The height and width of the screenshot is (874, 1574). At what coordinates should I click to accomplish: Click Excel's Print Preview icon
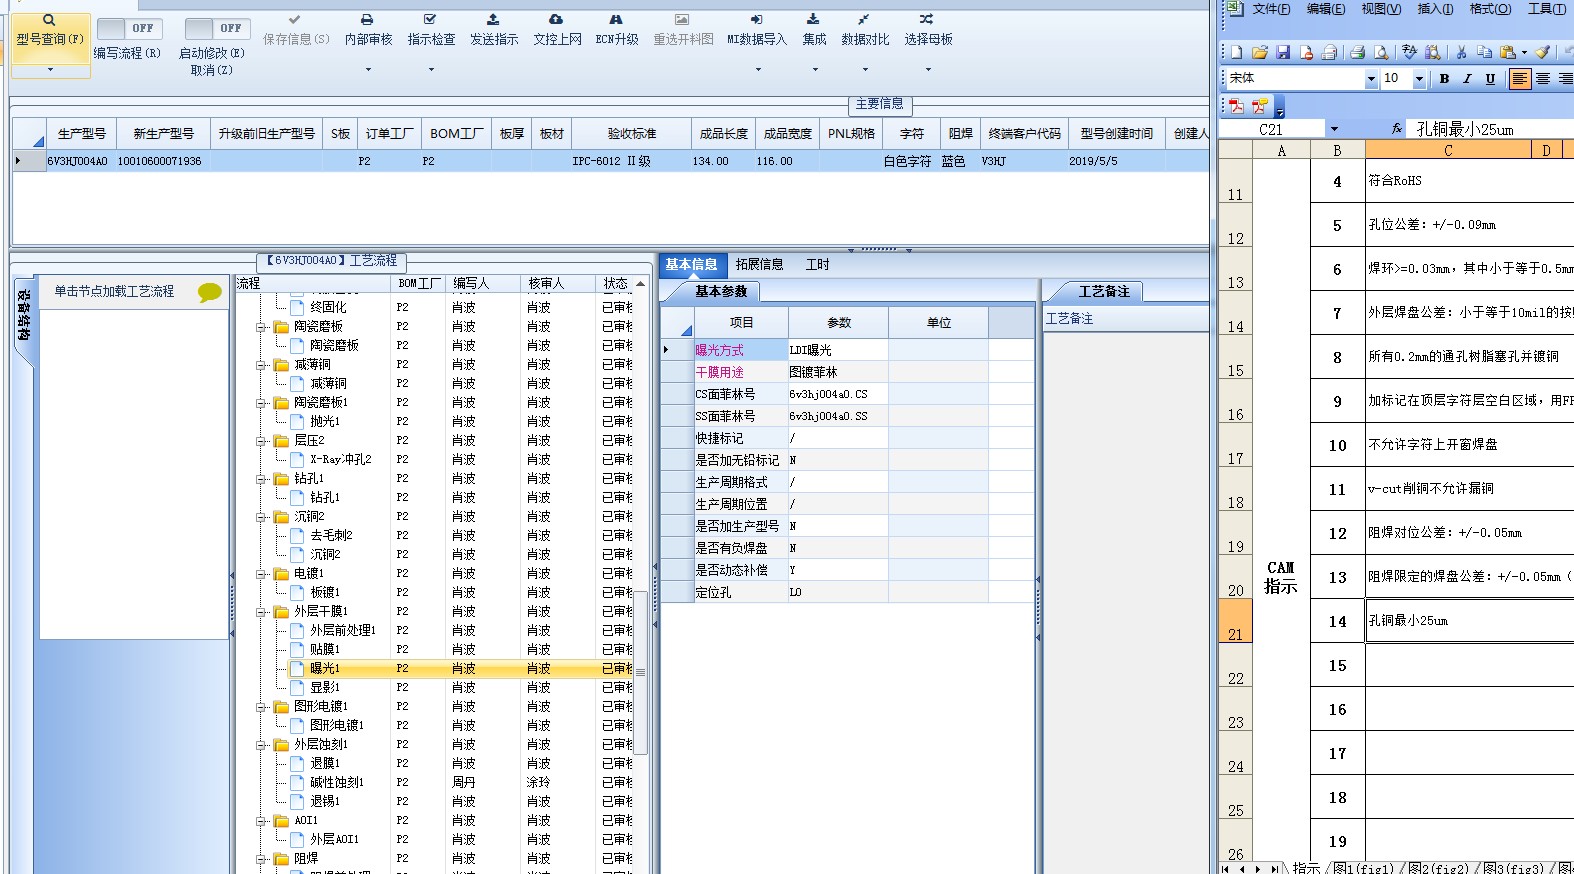point(1381,52)
